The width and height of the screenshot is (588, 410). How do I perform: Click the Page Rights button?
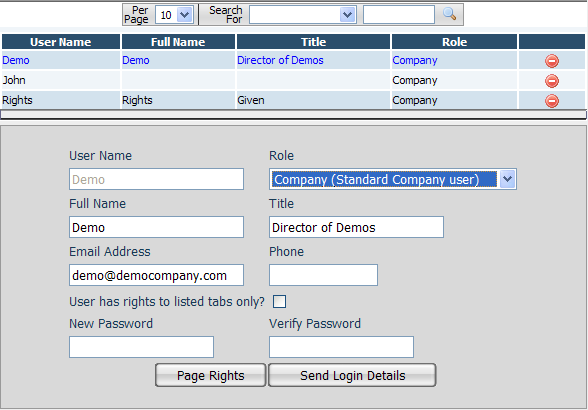[210, 375]
